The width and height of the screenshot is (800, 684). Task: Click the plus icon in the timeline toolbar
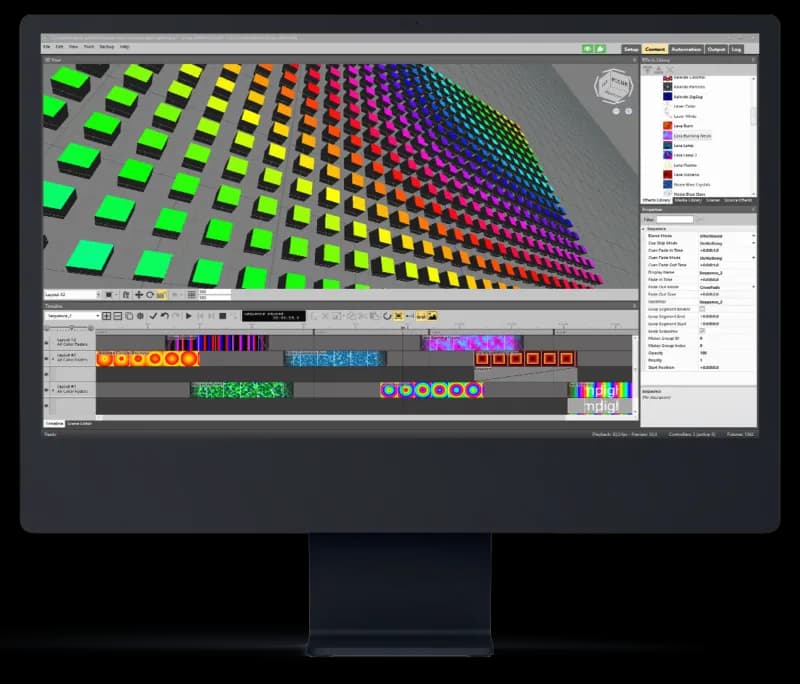click(107, 316)
